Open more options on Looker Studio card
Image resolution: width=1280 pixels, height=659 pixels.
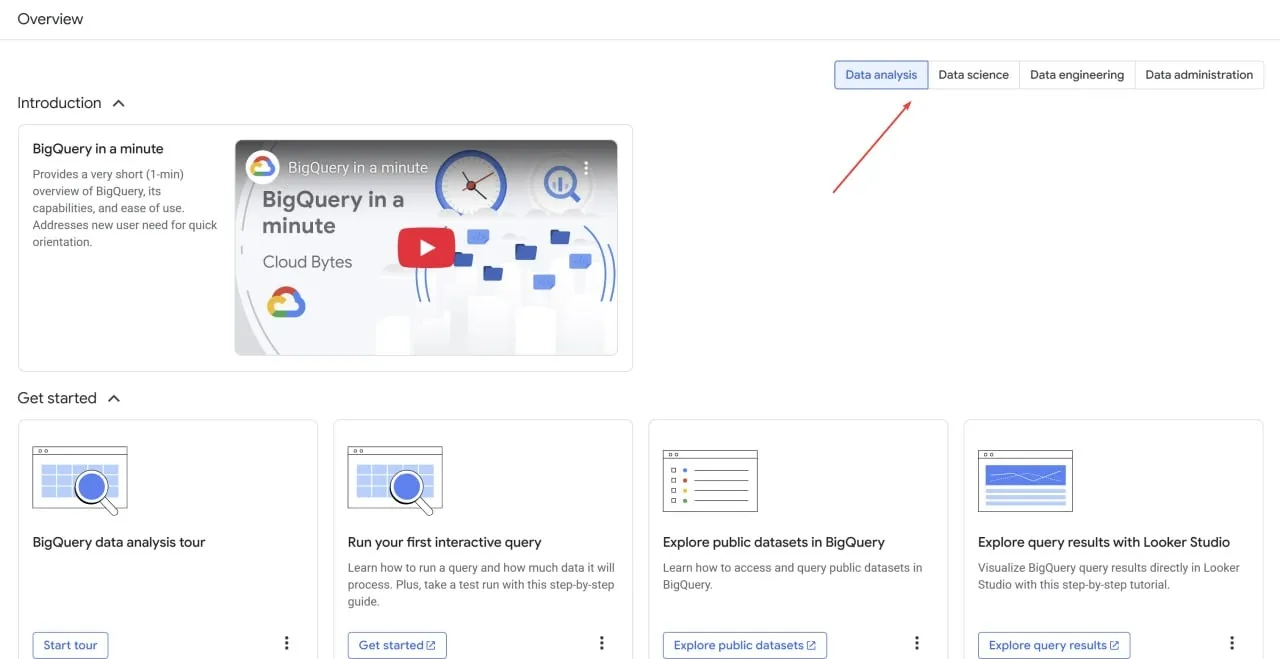pos(1232,643)
